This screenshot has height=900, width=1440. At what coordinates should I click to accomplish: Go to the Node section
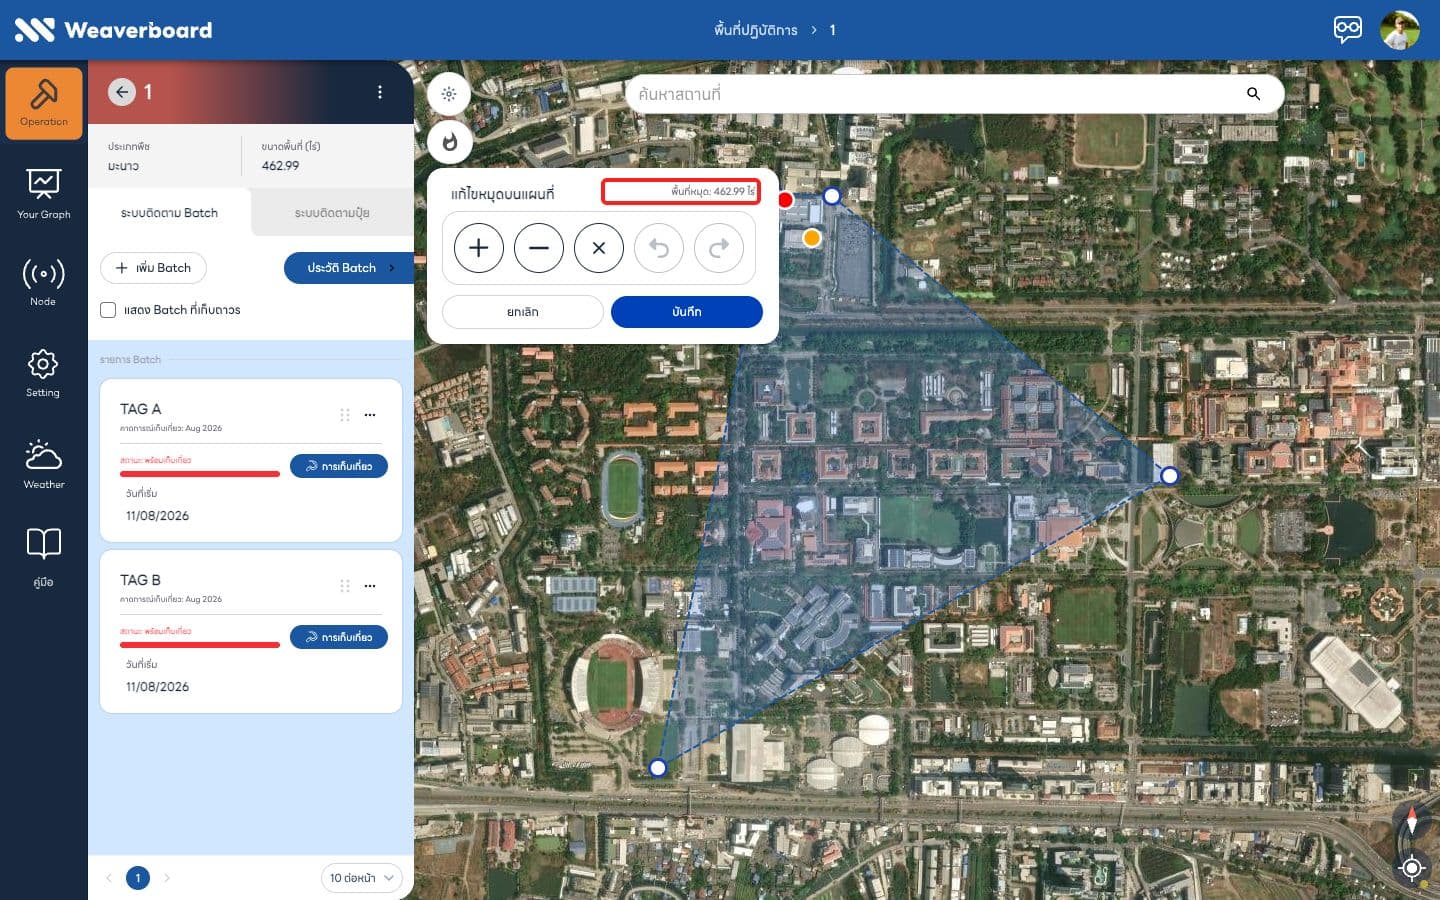coord(44,282)
